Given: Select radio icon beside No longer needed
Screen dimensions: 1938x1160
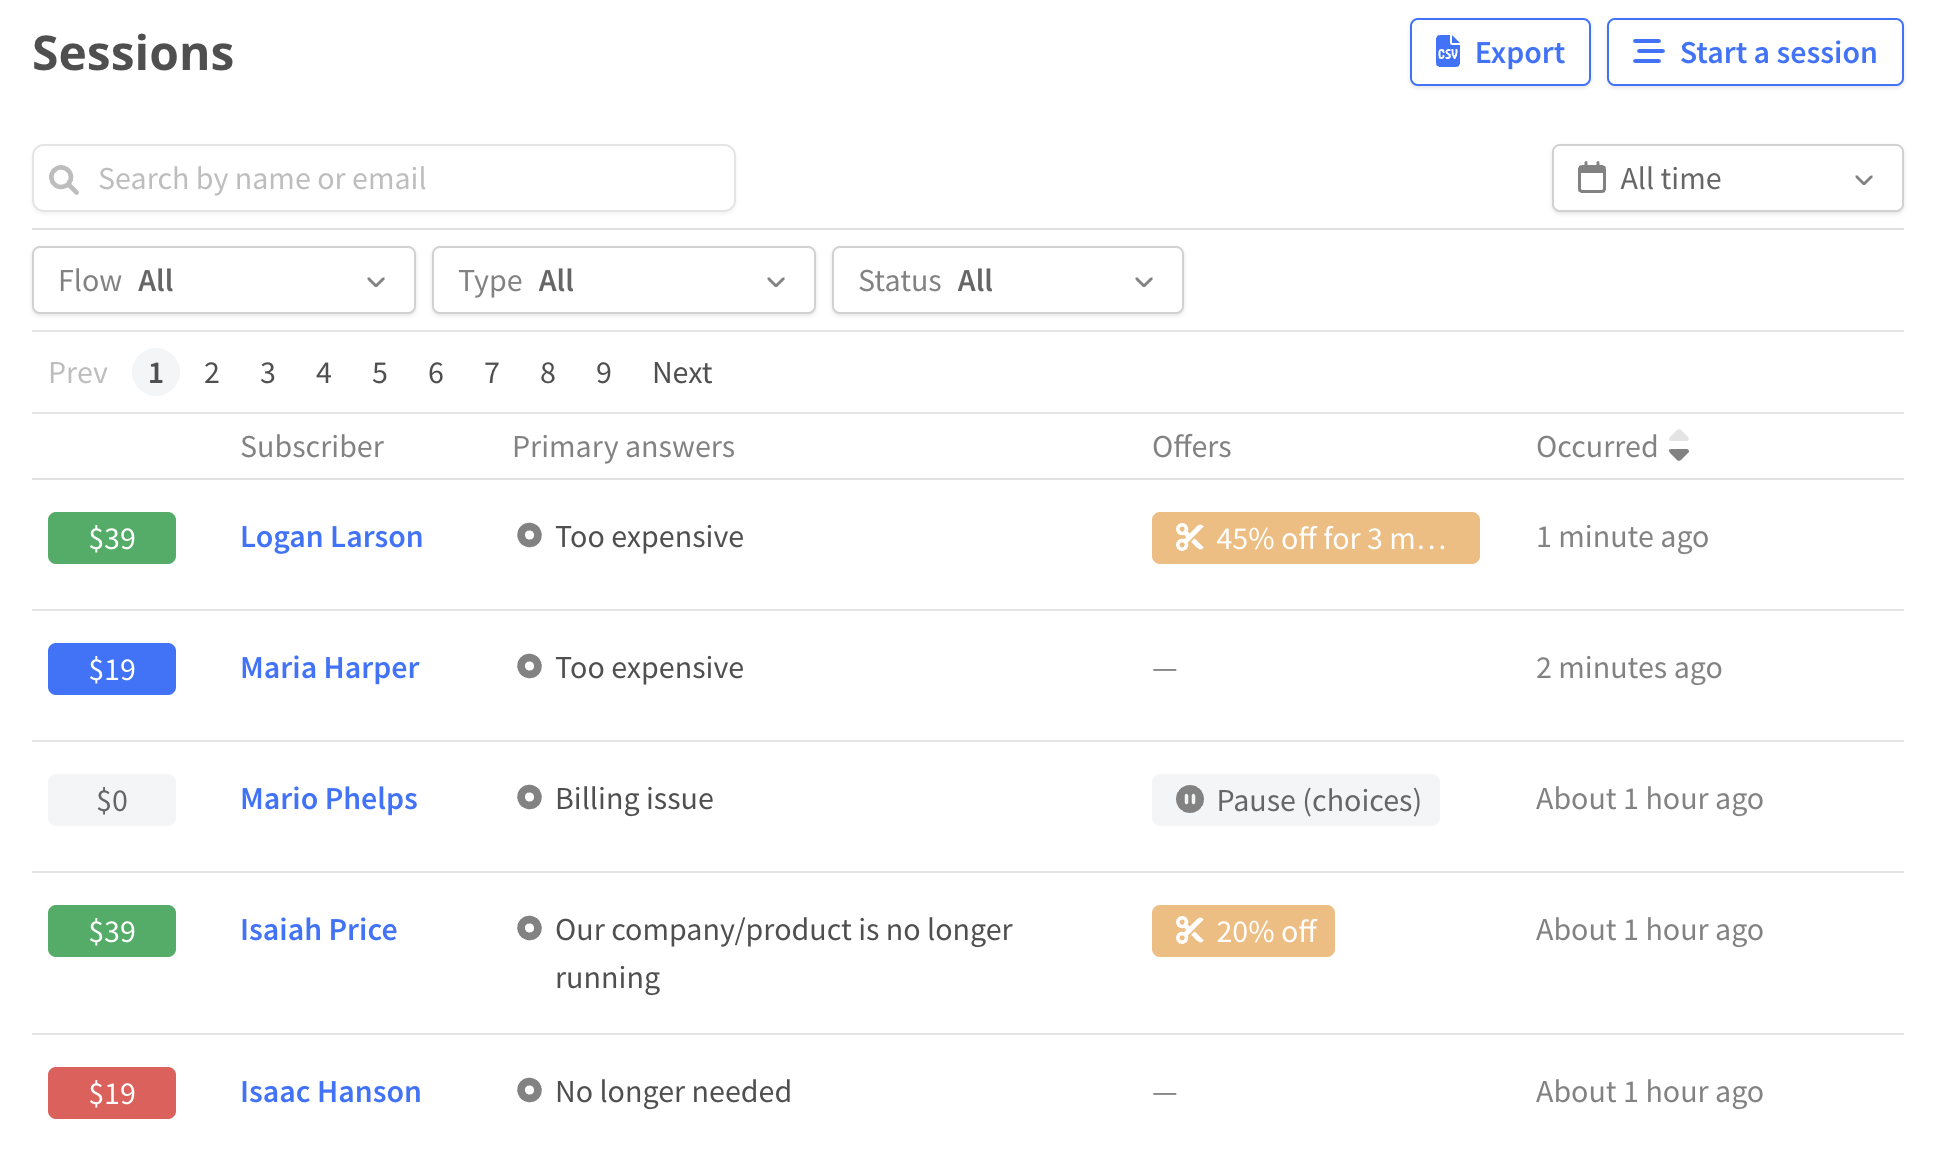Looking at the screenshot, I should coord(529,1091).
